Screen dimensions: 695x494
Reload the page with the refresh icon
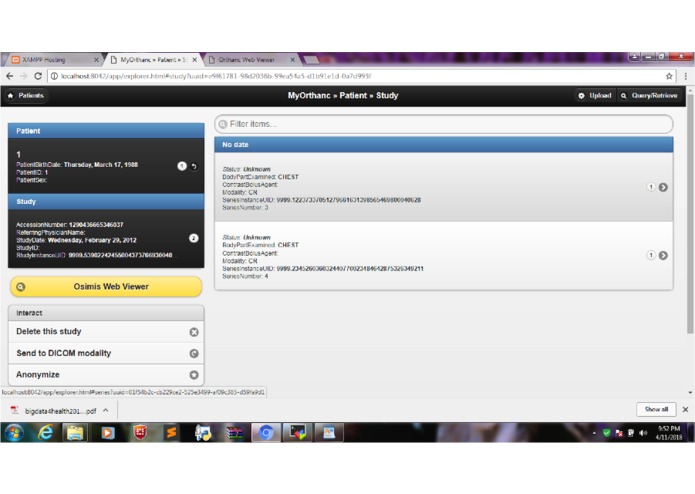tap(38, 76)
